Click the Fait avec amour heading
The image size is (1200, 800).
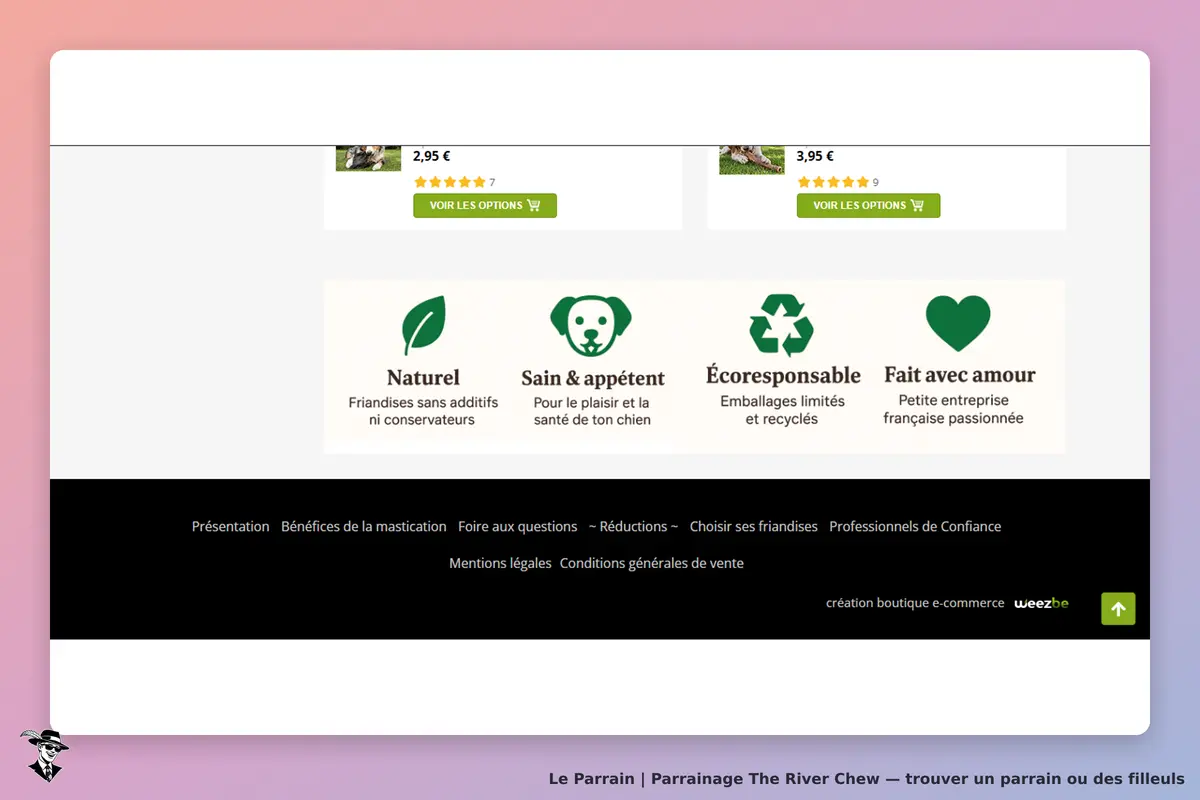(960, 375)
